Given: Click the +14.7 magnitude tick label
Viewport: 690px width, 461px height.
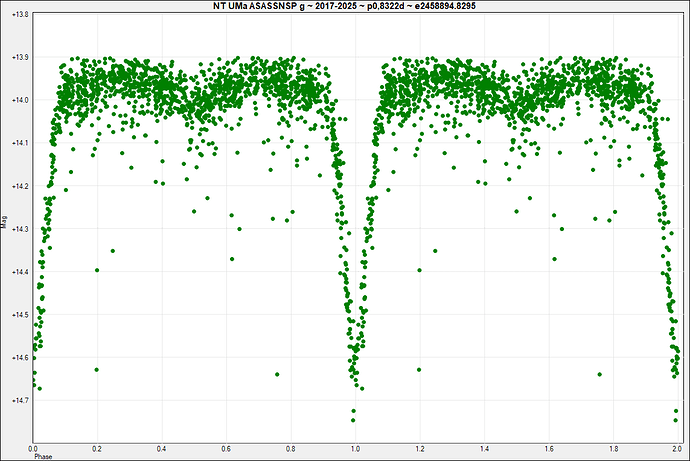Looking at the screenshot, I should (x=20, y=401).
